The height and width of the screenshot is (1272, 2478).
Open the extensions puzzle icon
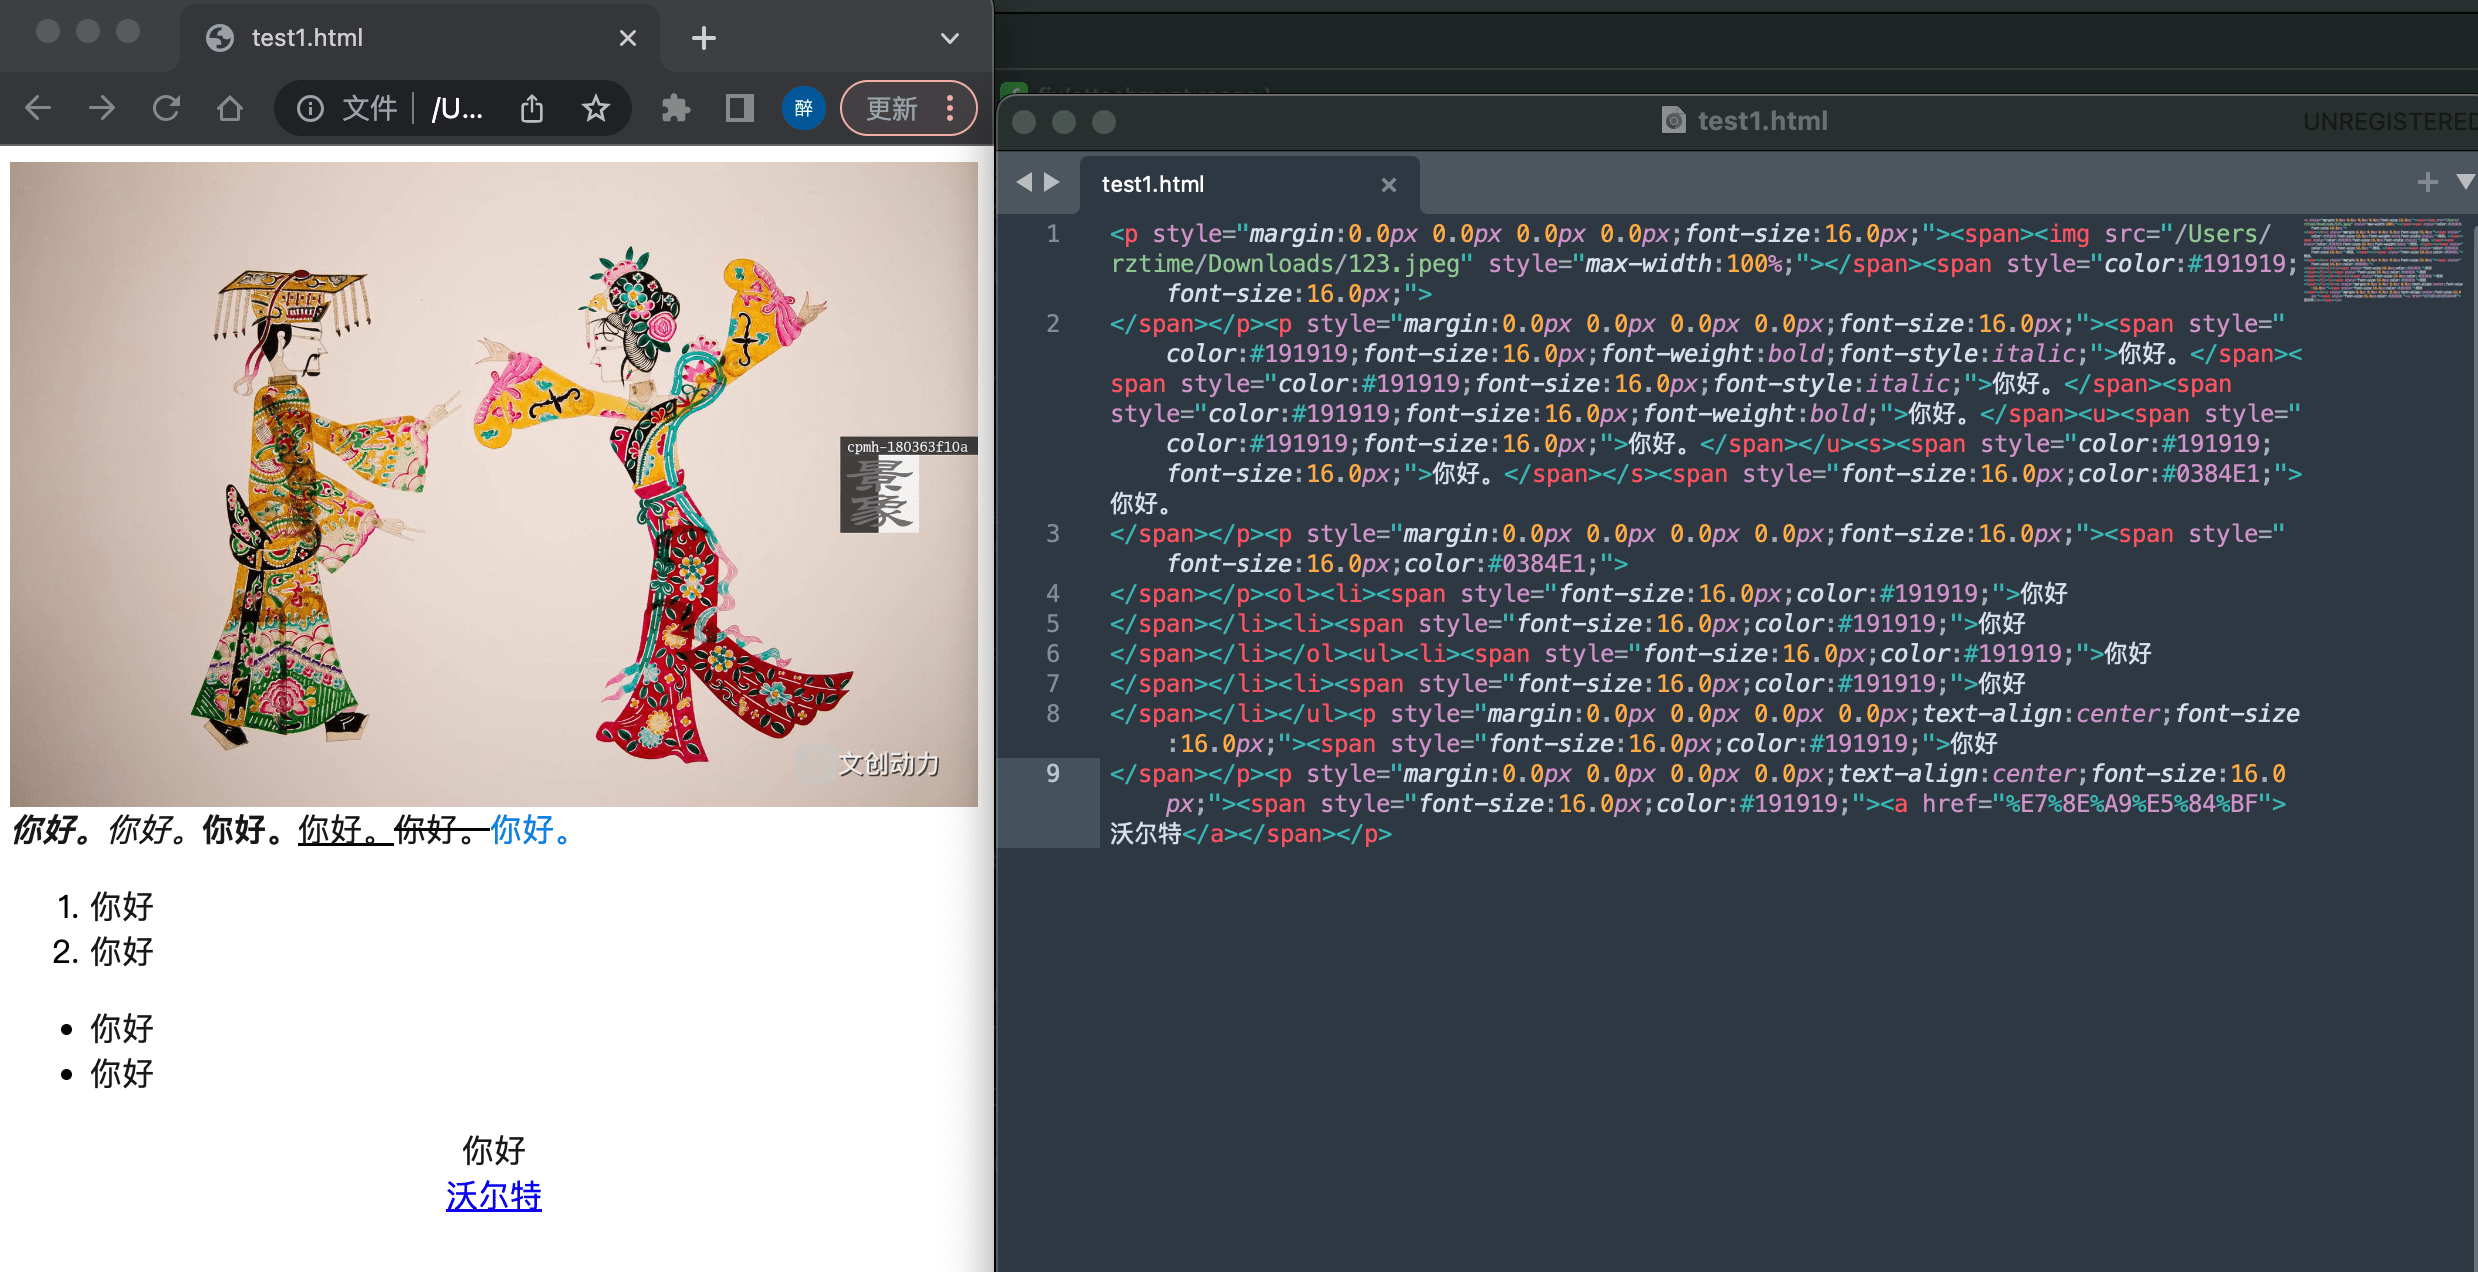pyautogui.click(x=676, y=108)
